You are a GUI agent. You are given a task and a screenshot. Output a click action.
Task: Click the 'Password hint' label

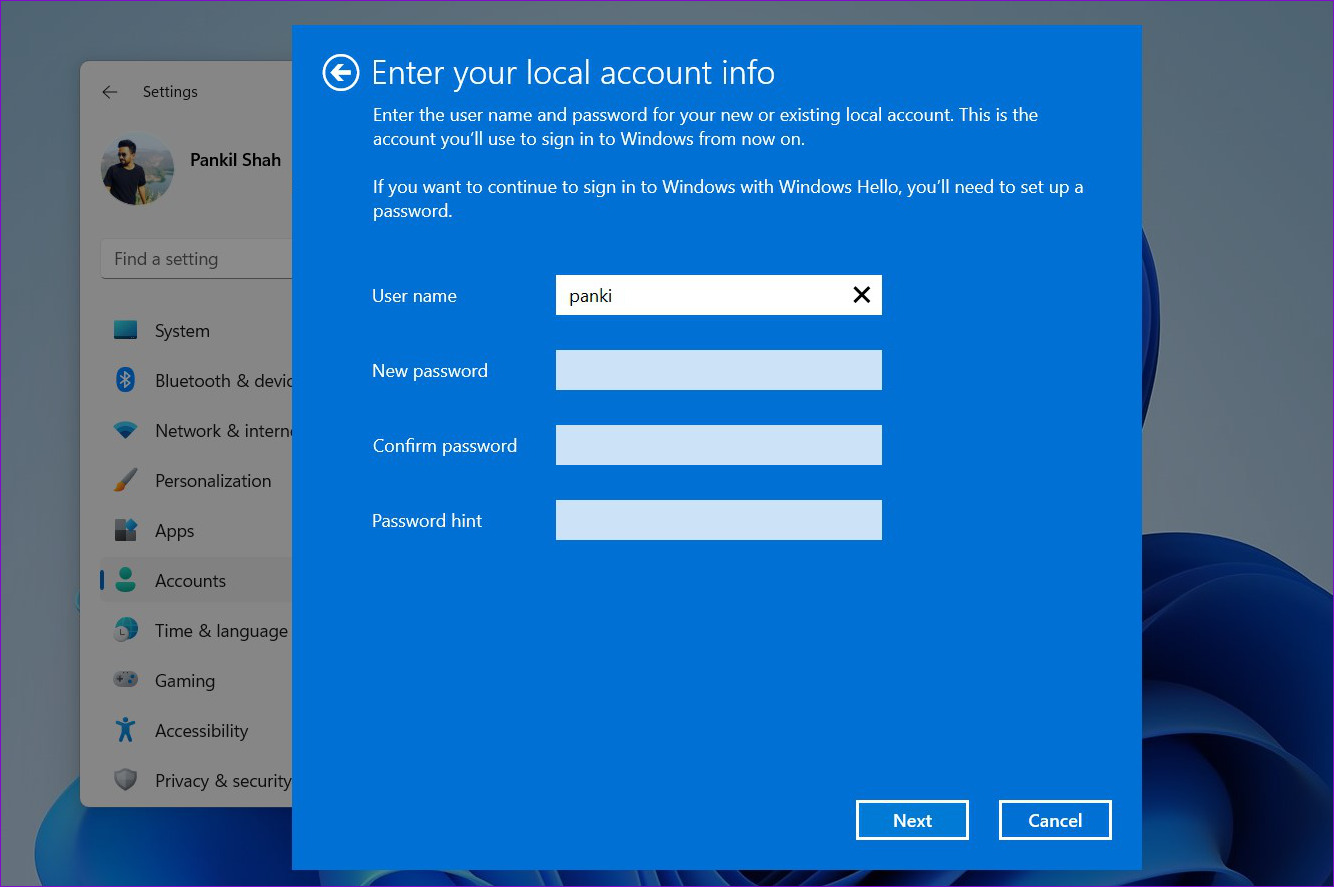tap(427, 521)
